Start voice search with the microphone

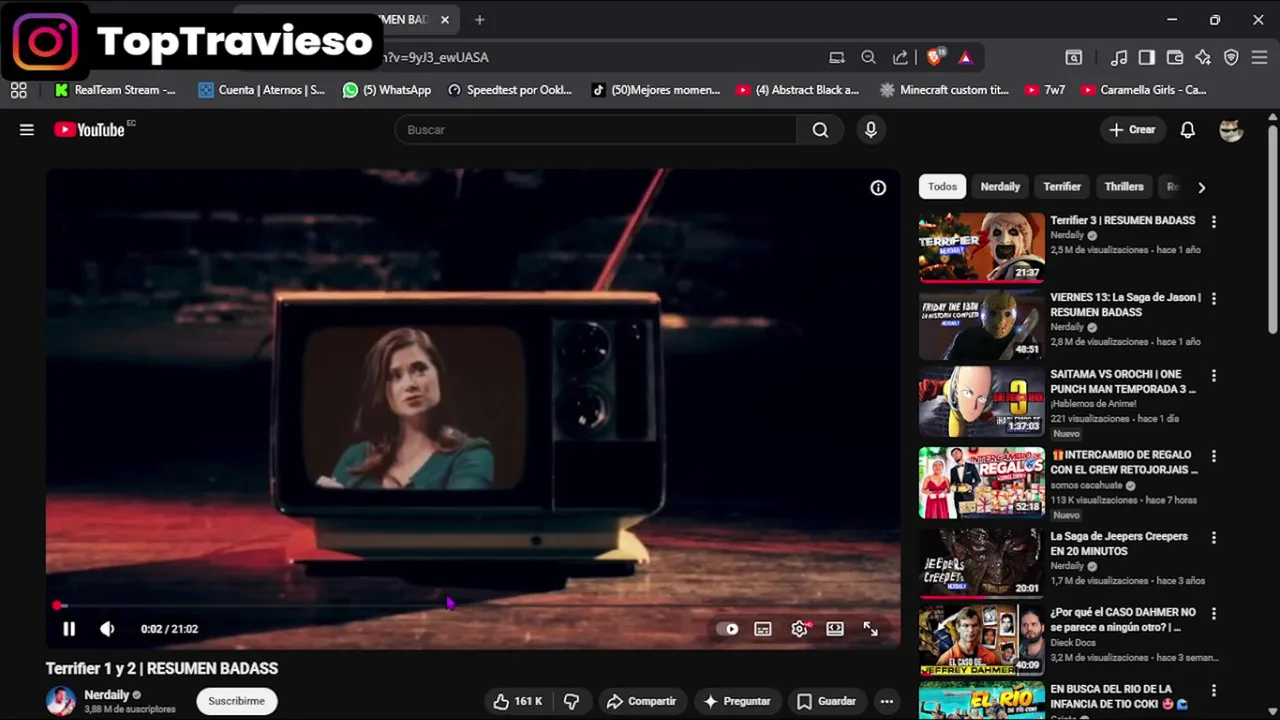(x=871, y=130)
